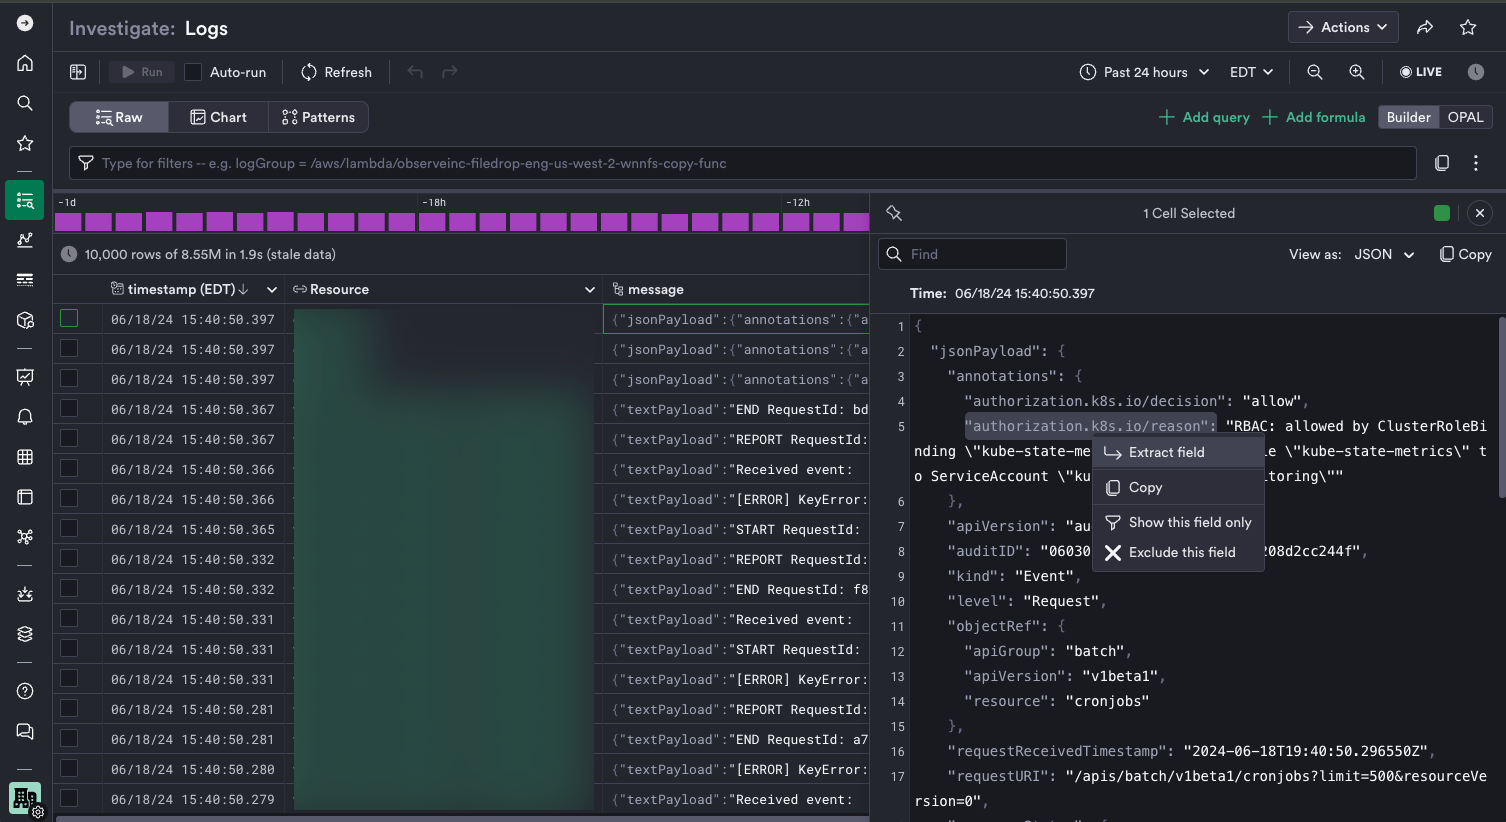Switch to Builder mode

pyautogui.click(x=1408, y=117)
